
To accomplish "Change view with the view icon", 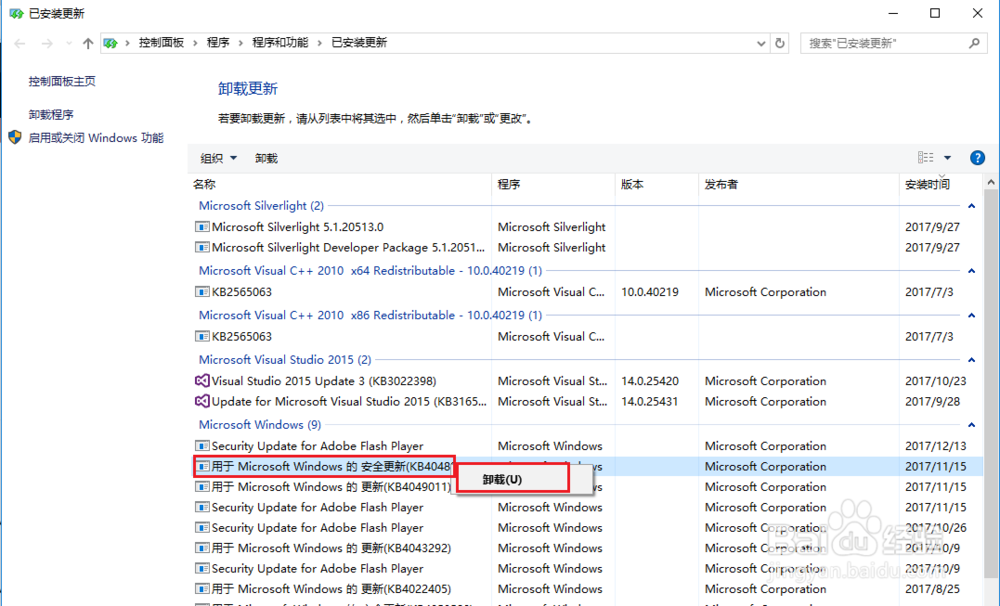I will tap(925, 158).
